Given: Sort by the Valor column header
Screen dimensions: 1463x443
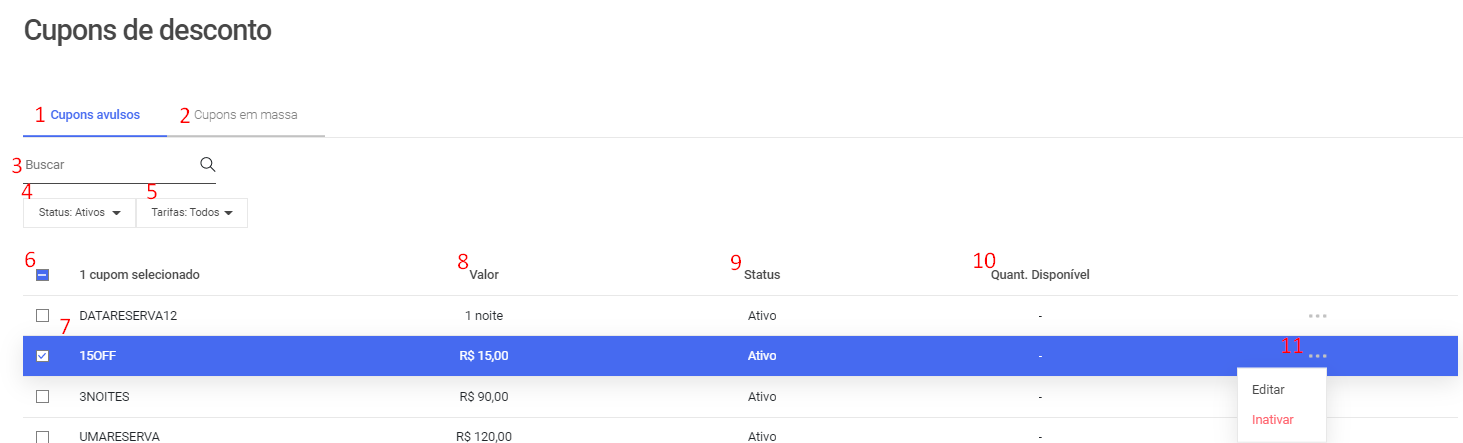Looking at the screenshot, I should pyautogui.click(x=484, y=274).
